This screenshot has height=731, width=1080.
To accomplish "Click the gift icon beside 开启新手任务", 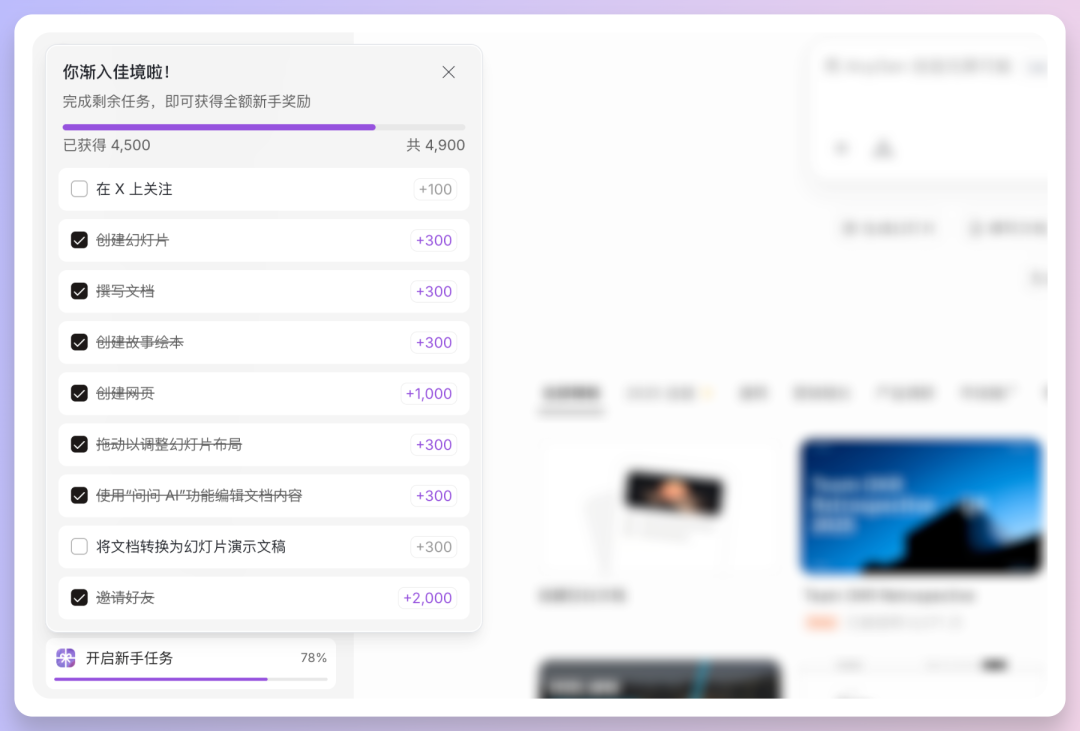I will click(66, 658).
